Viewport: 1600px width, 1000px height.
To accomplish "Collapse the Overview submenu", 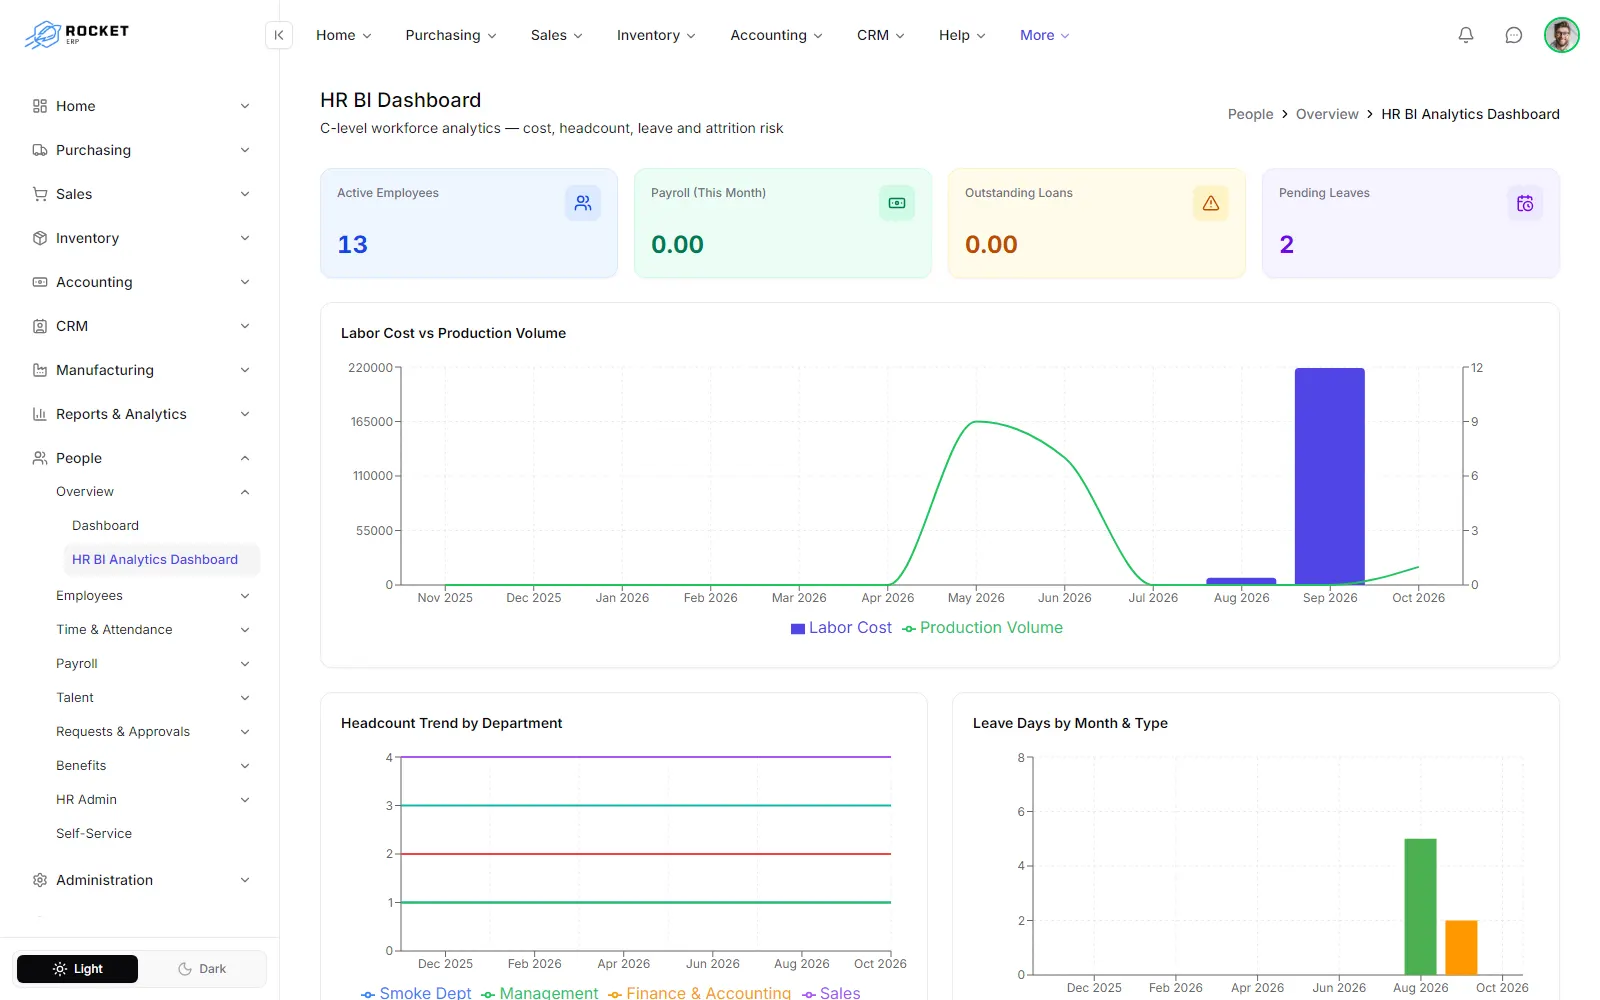I will click(154, 492).
